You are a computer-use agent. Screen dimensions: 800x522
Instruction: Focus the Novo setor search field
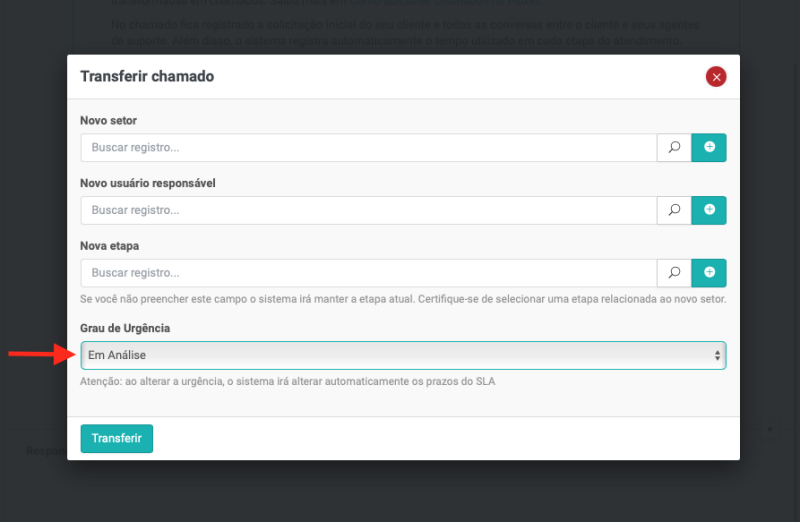(368, 148)
